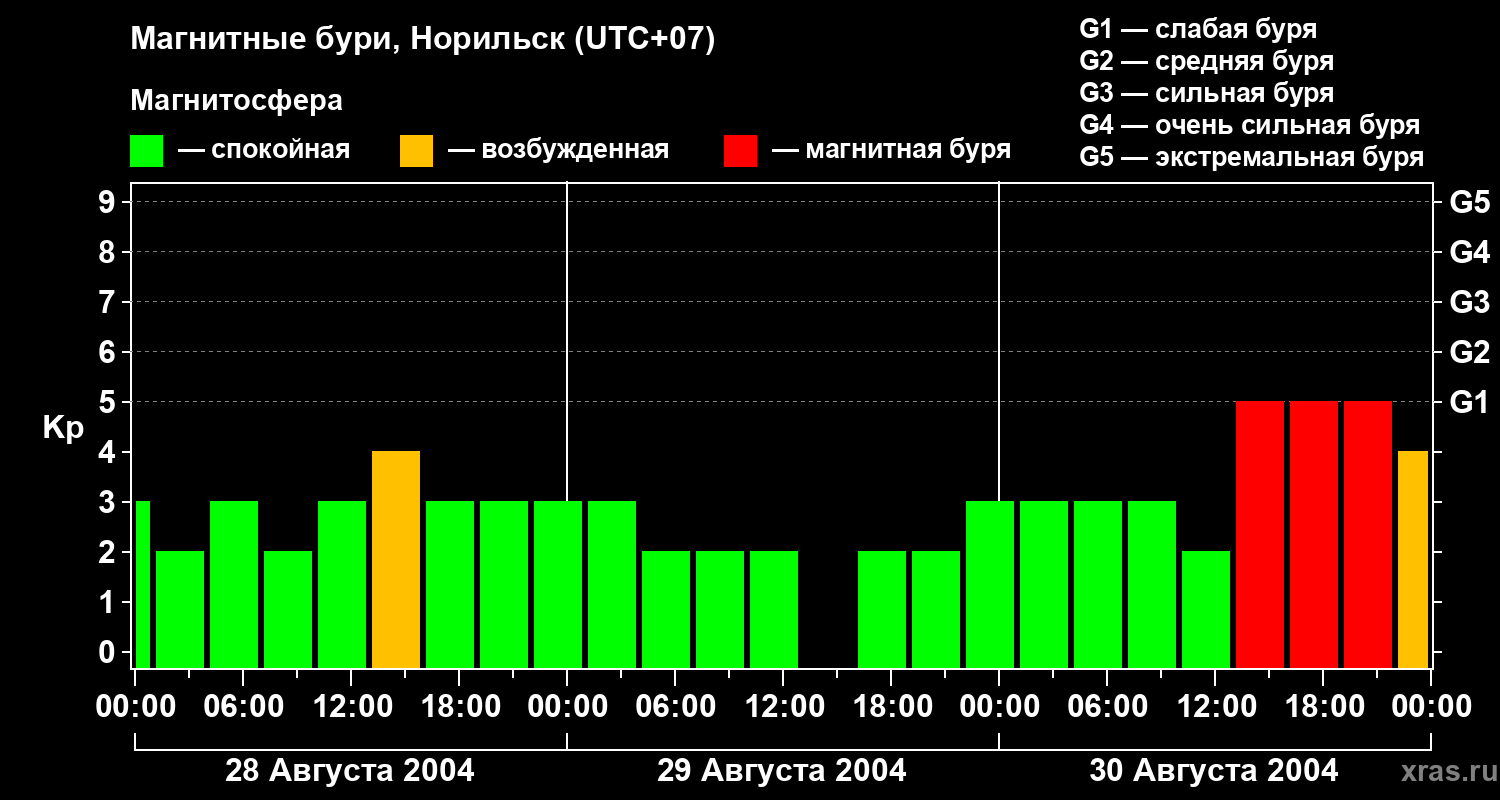Click the 'G5 — экстремальная буря' legend line

tap(1252, 157)
